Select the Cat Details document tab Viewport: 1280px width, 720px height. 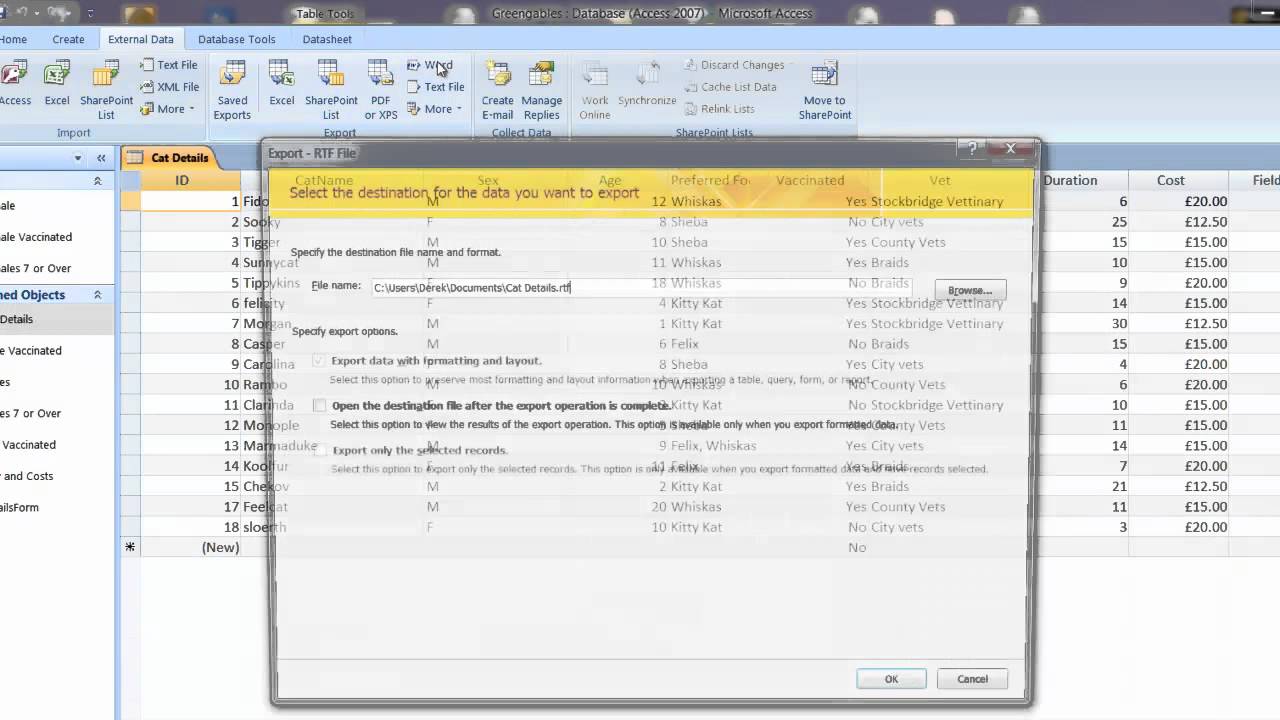point(168,157)
